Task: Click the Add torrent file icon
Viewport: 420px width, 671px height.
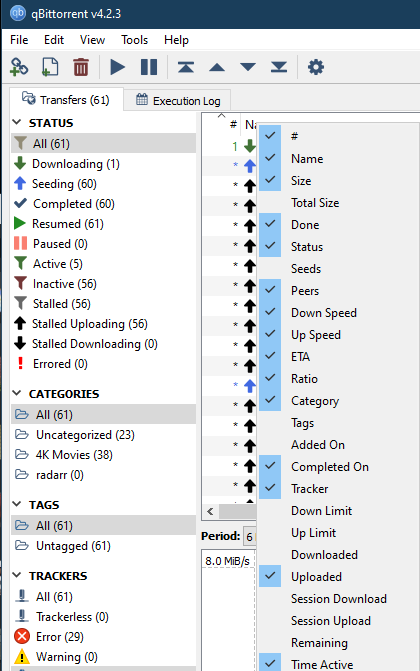Action: click(50, 67)
